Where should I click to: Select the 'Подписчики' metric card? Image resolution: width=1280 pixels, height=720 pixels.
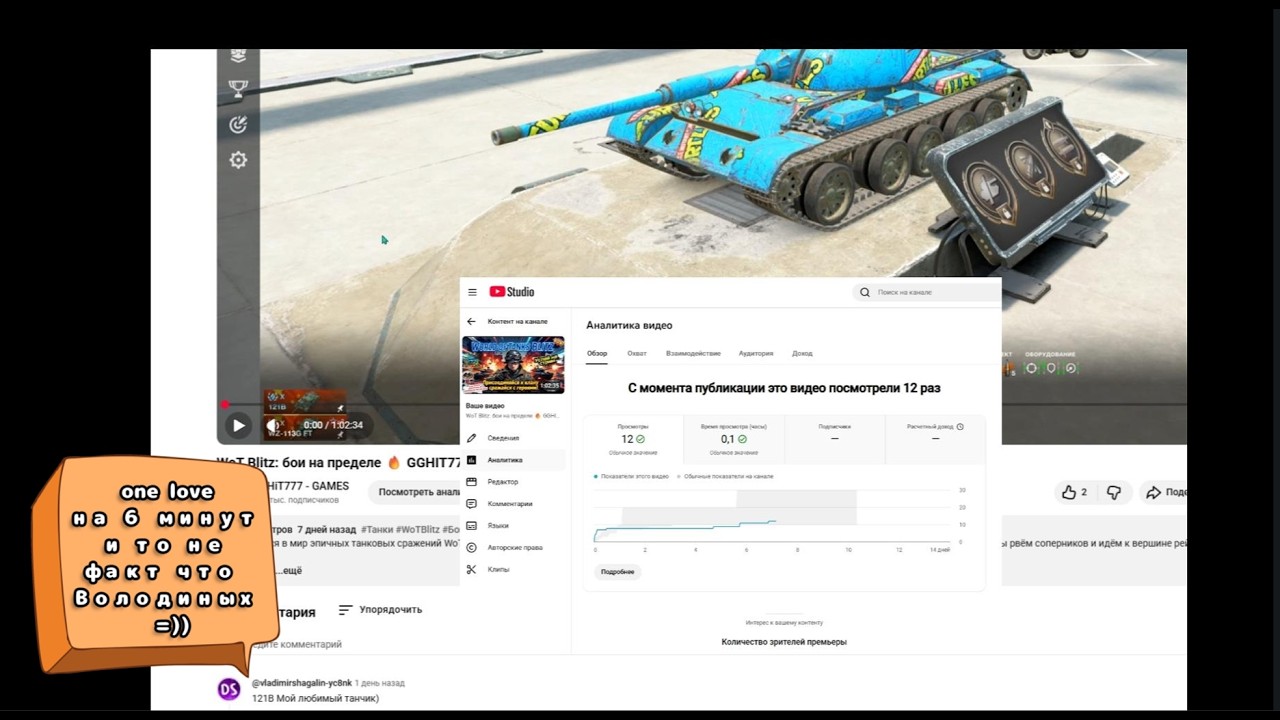click(x=834, y=439)
